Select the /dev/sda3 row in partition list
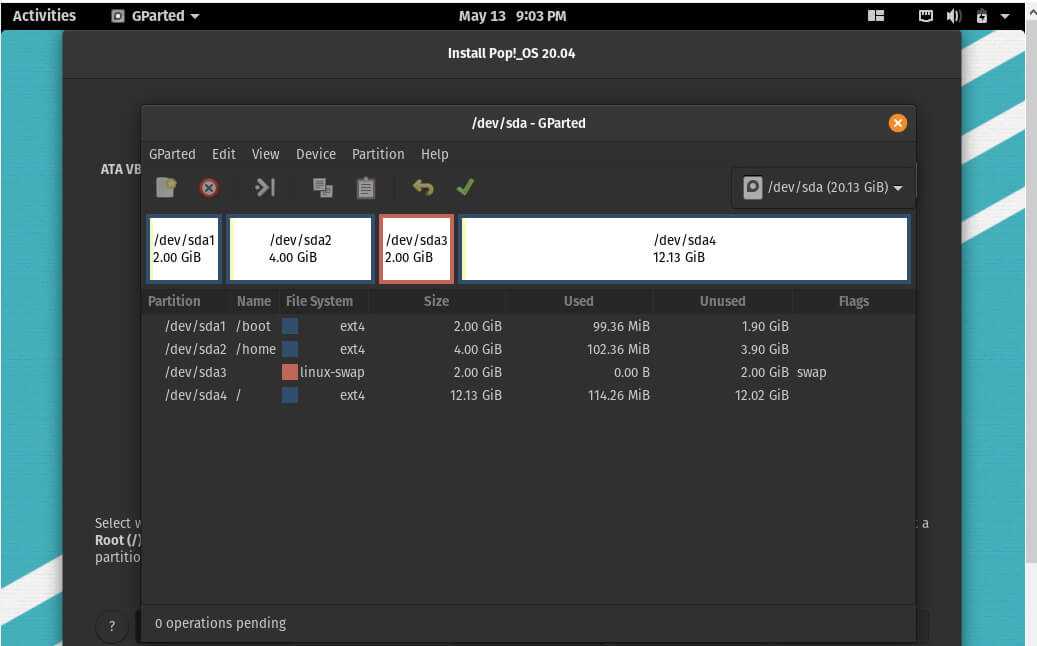 click(x=528, y=372)
